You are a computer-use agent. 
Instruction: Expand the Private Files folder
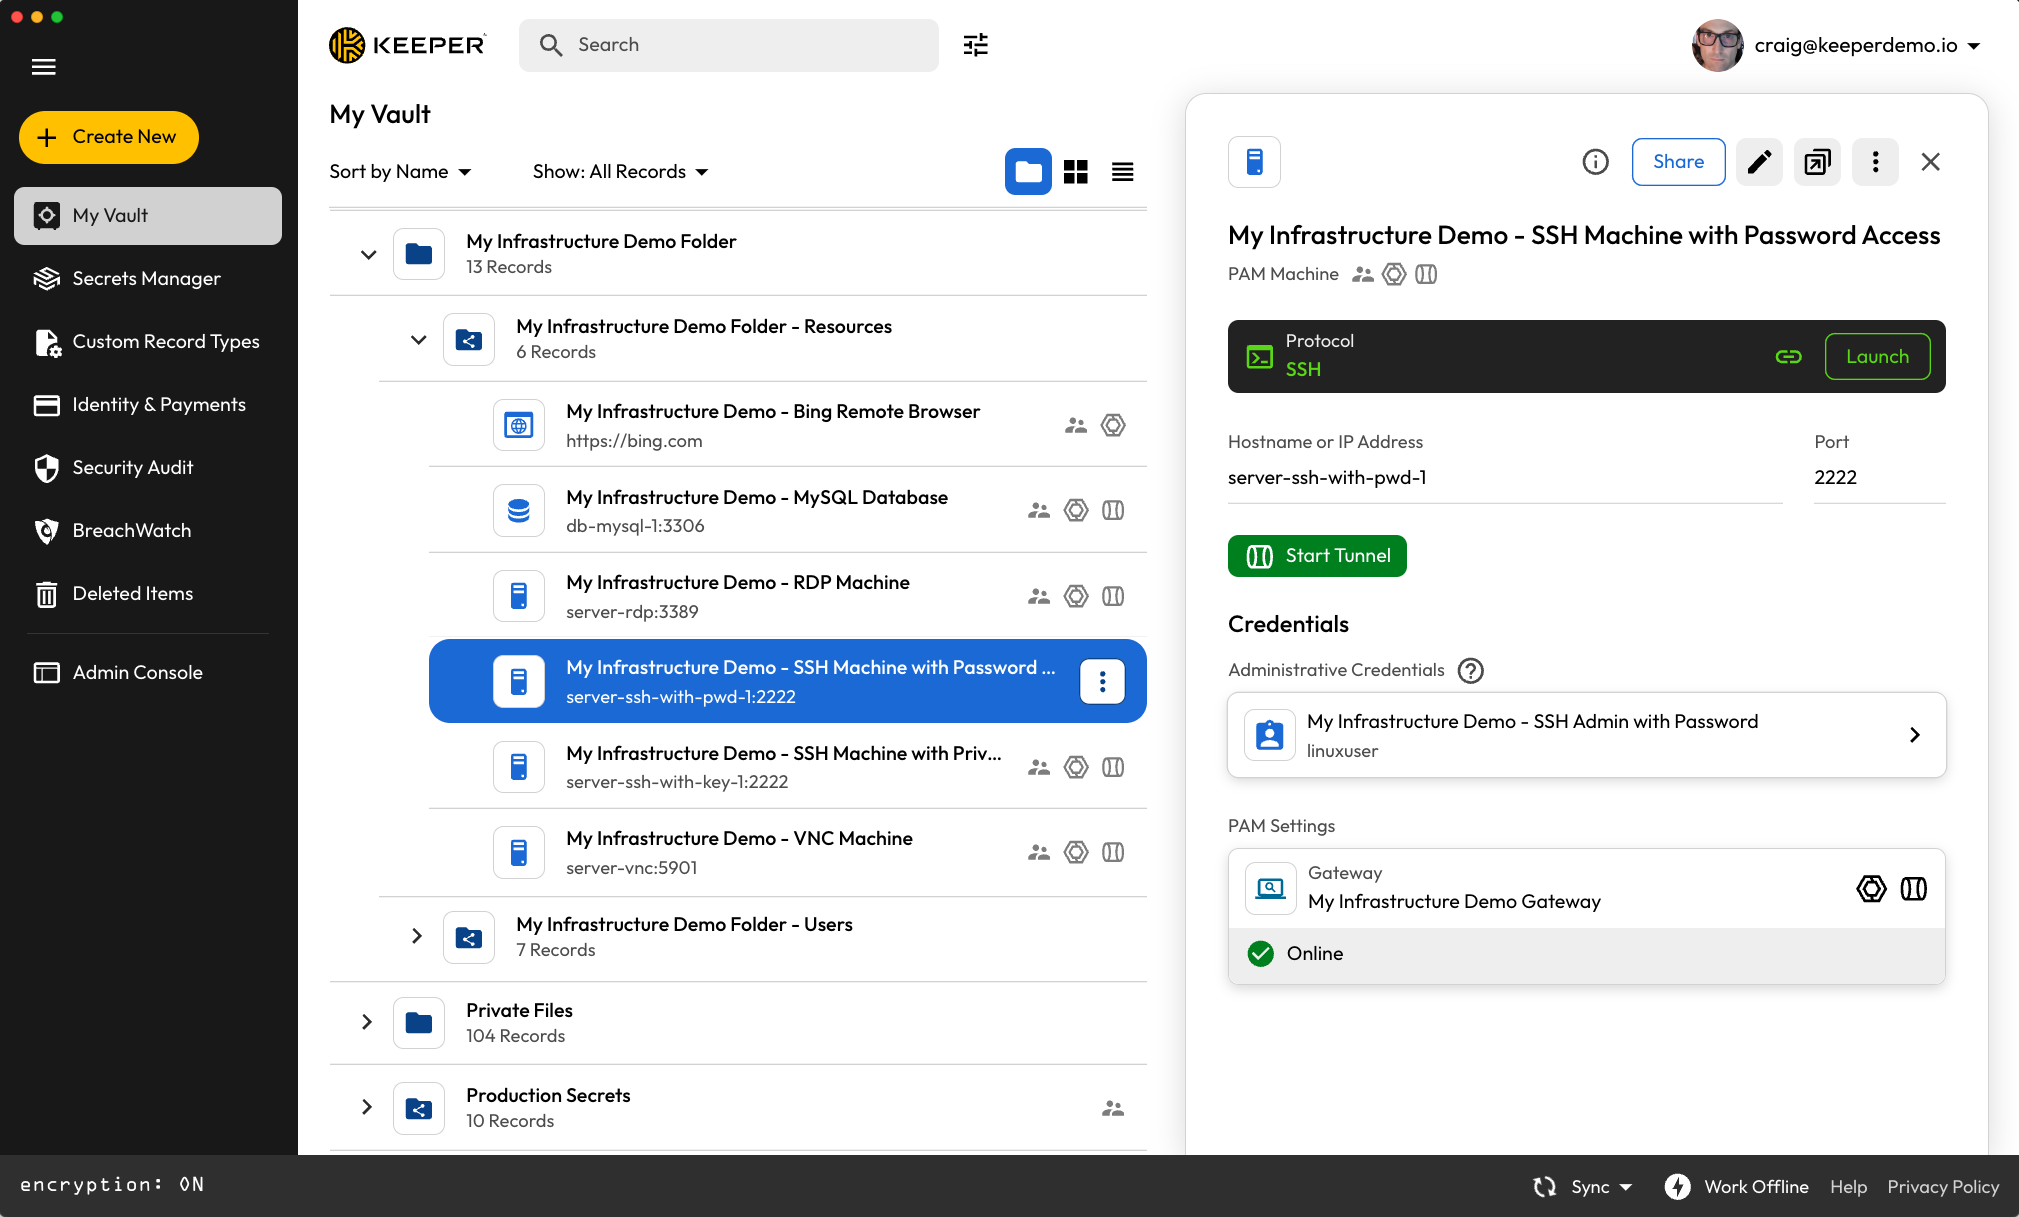366,1022
